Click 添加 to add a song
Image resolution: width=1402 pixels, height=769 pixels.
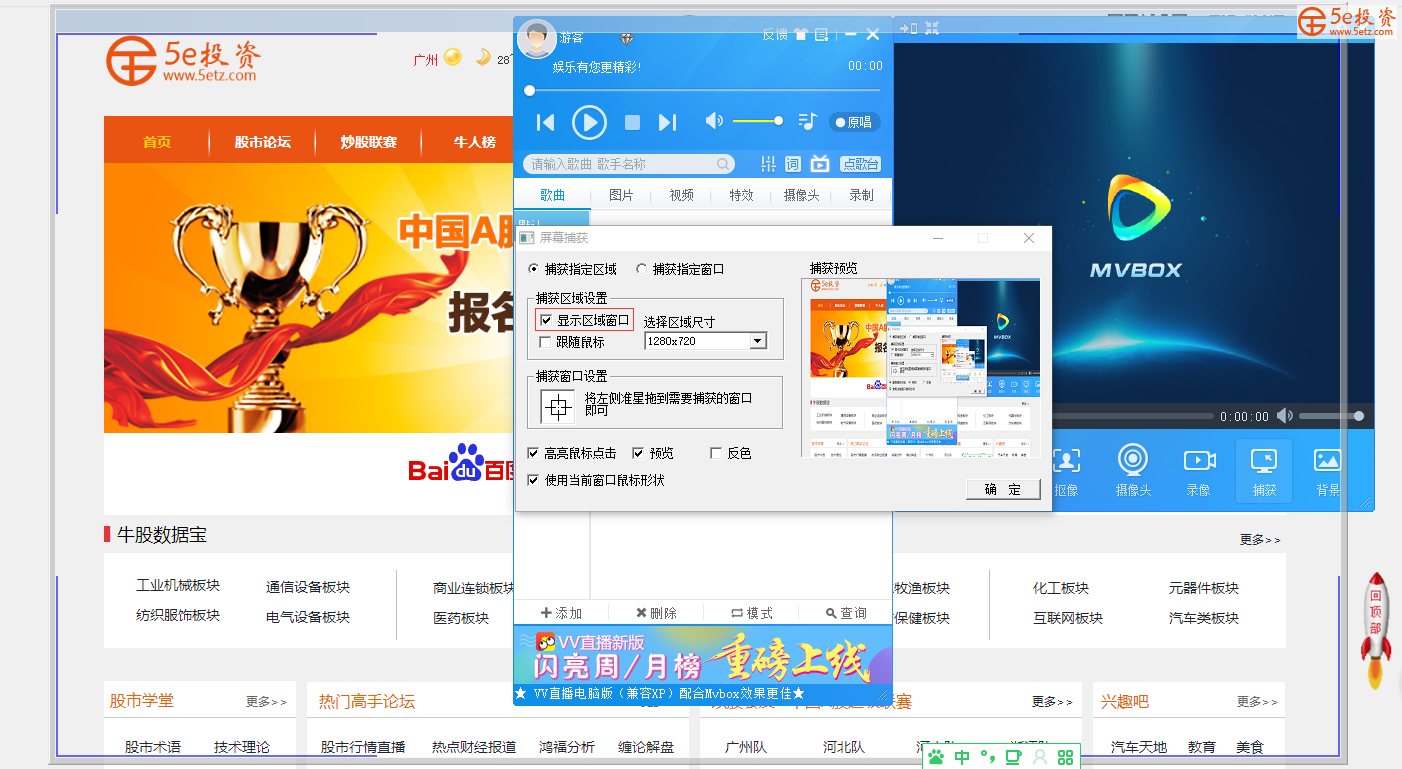click(x=561, y=613)
